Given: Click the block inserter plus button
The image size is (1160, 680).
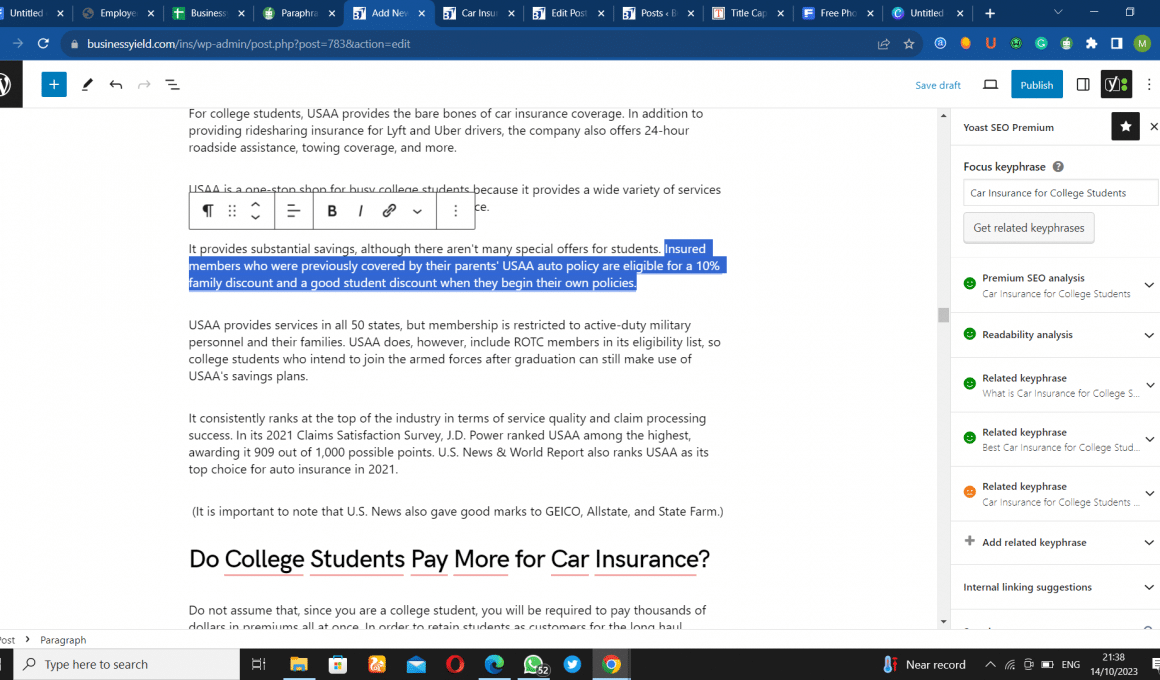Looking at the screenshot, I should pos(54,85).
